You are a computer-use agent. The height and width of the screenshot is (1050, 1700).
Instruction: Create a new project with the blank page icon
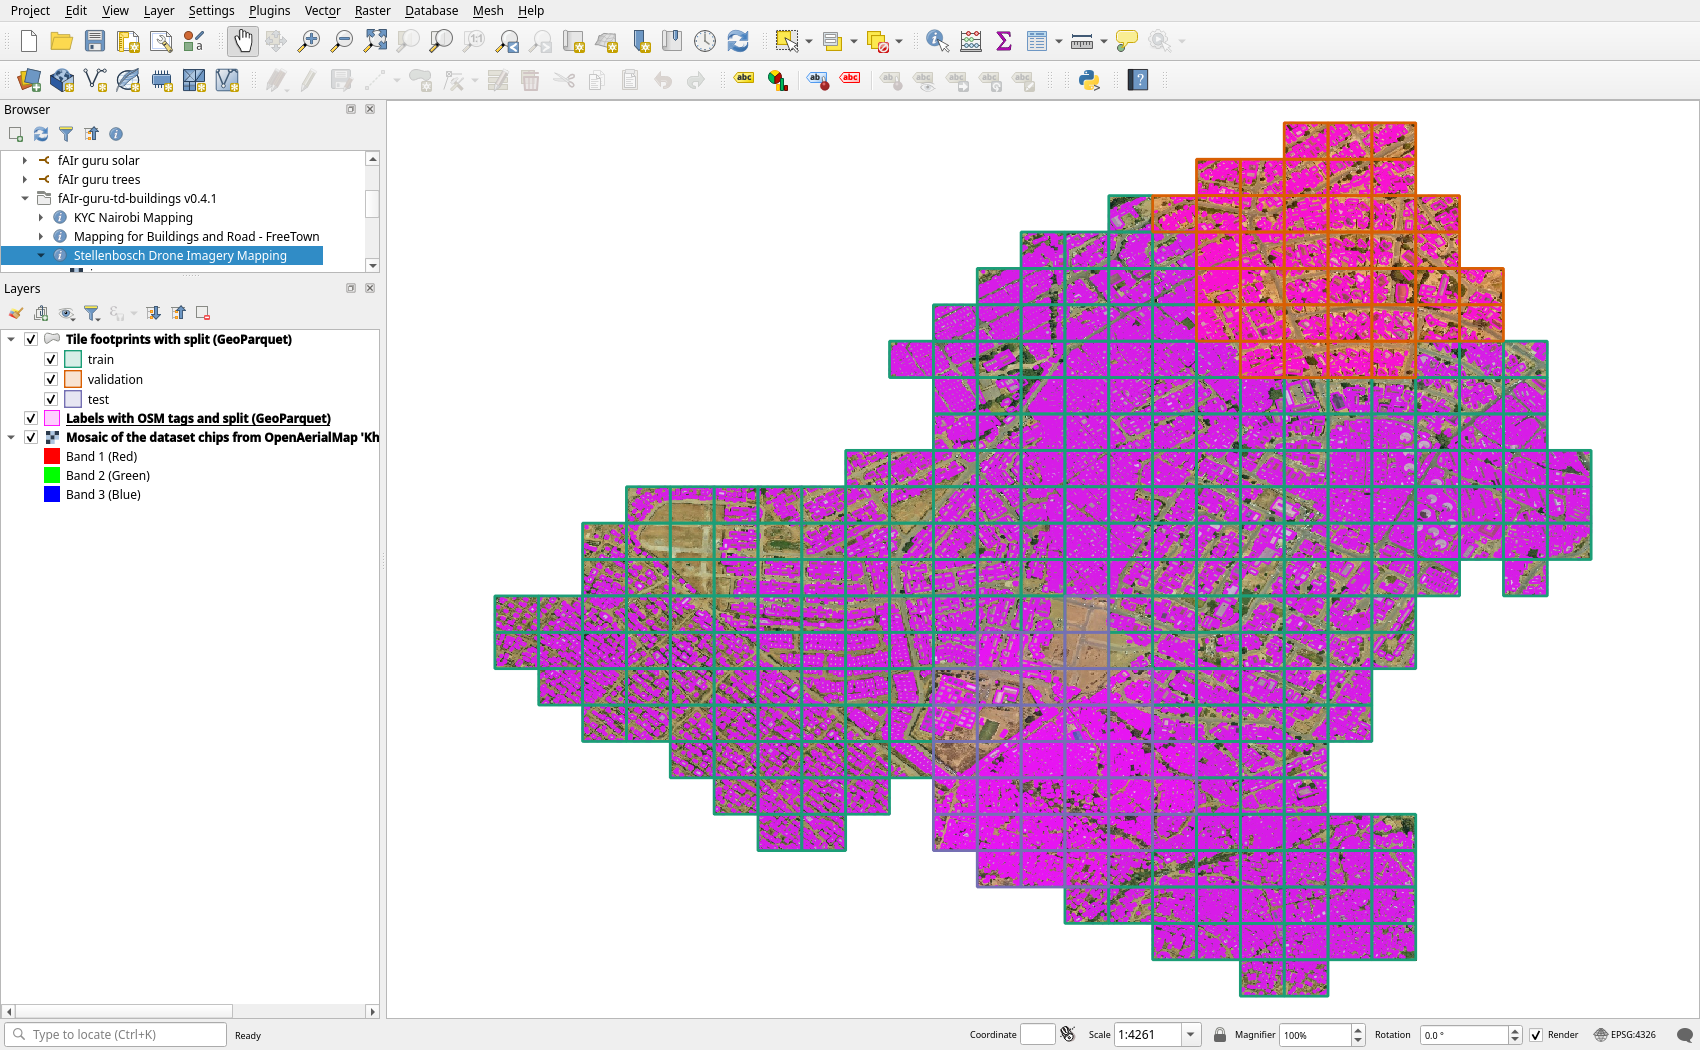coord(29,41)
